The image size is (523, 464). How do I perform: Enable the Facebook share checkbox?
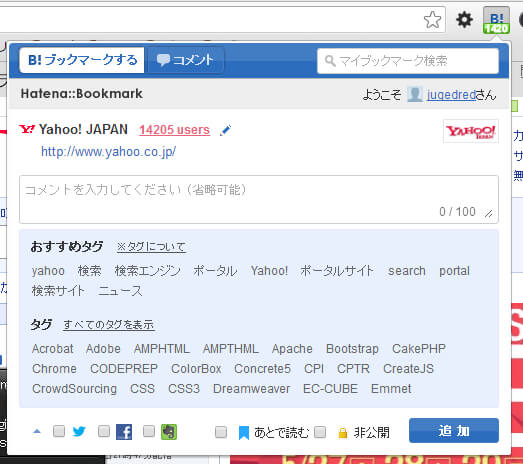(x=104, y=431)
